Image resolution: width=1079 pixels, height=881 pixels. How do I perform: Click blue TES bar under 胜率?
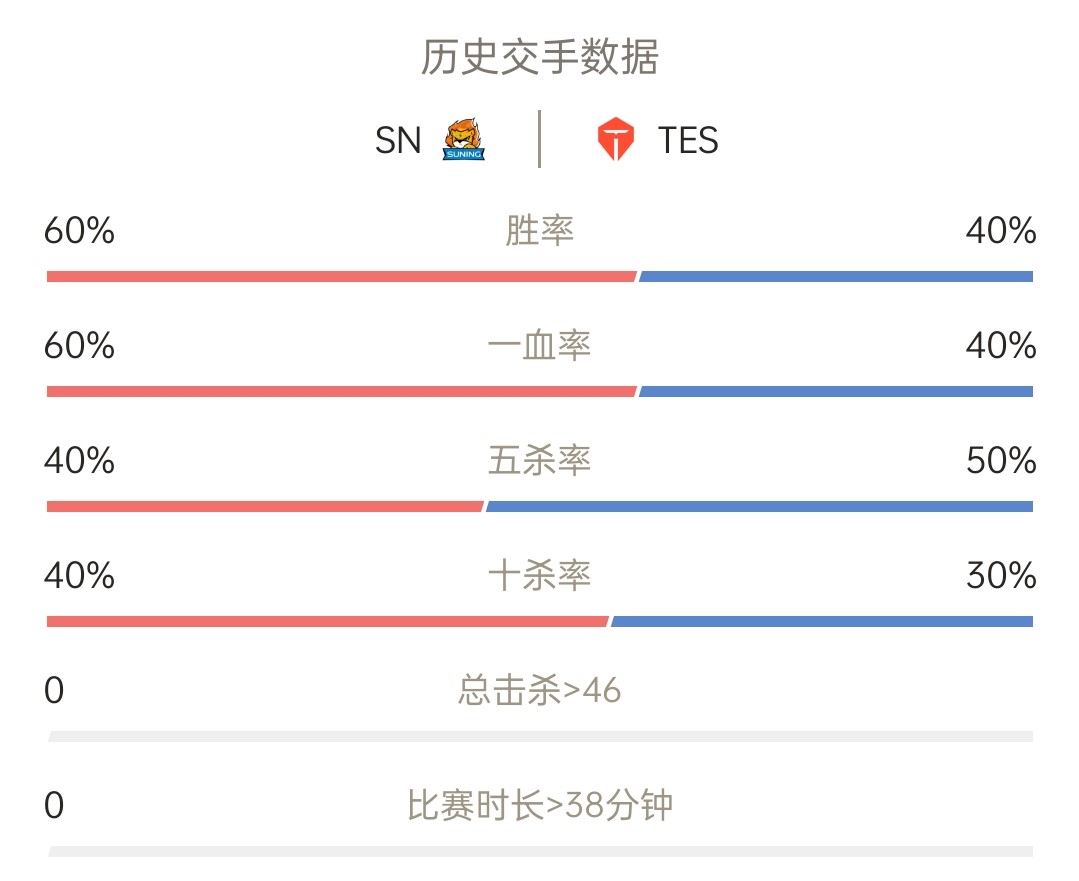click(x=836, y=277)
